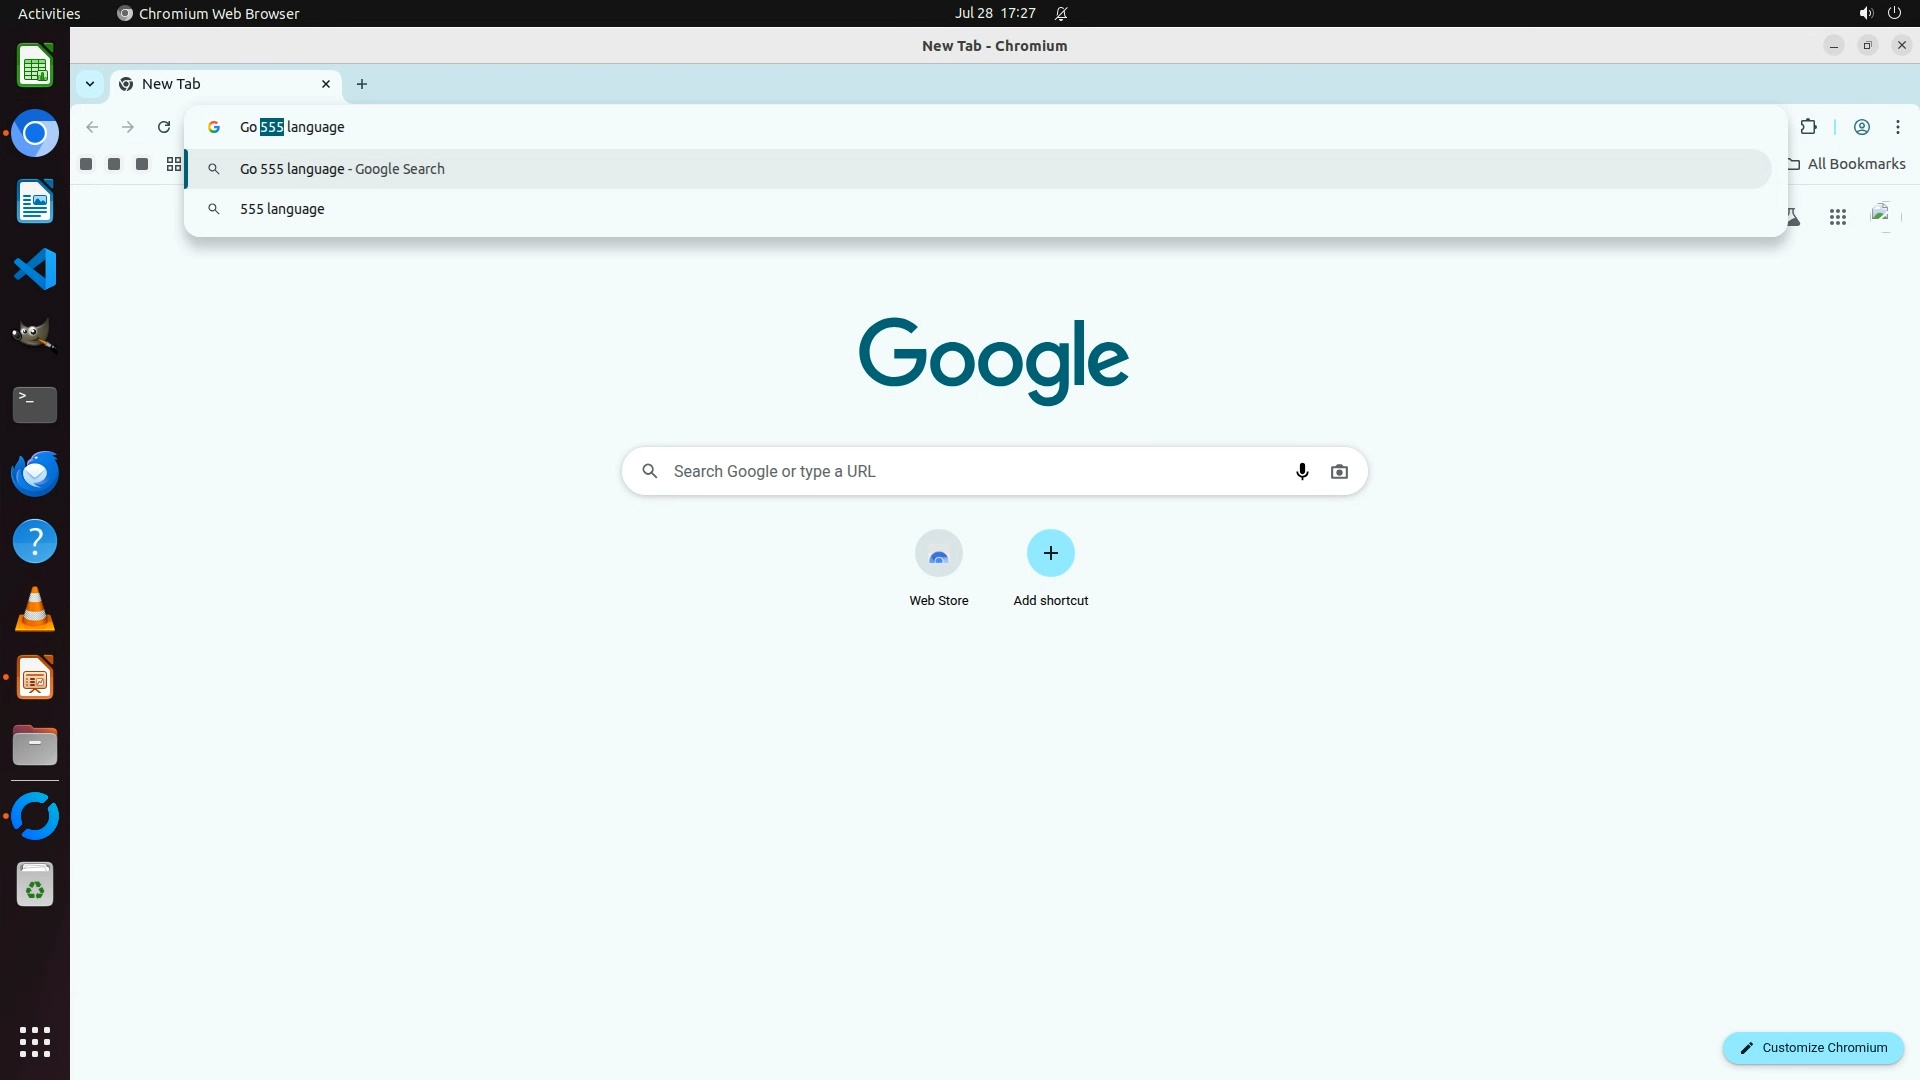
Task: Open the profile account icon
Action: click(1861, 127)
